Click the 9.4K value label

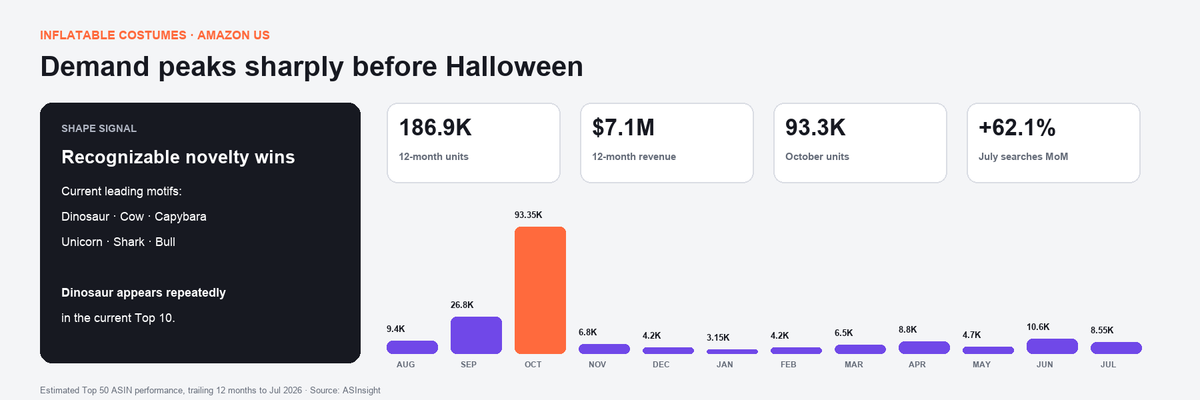click(396, 329)
